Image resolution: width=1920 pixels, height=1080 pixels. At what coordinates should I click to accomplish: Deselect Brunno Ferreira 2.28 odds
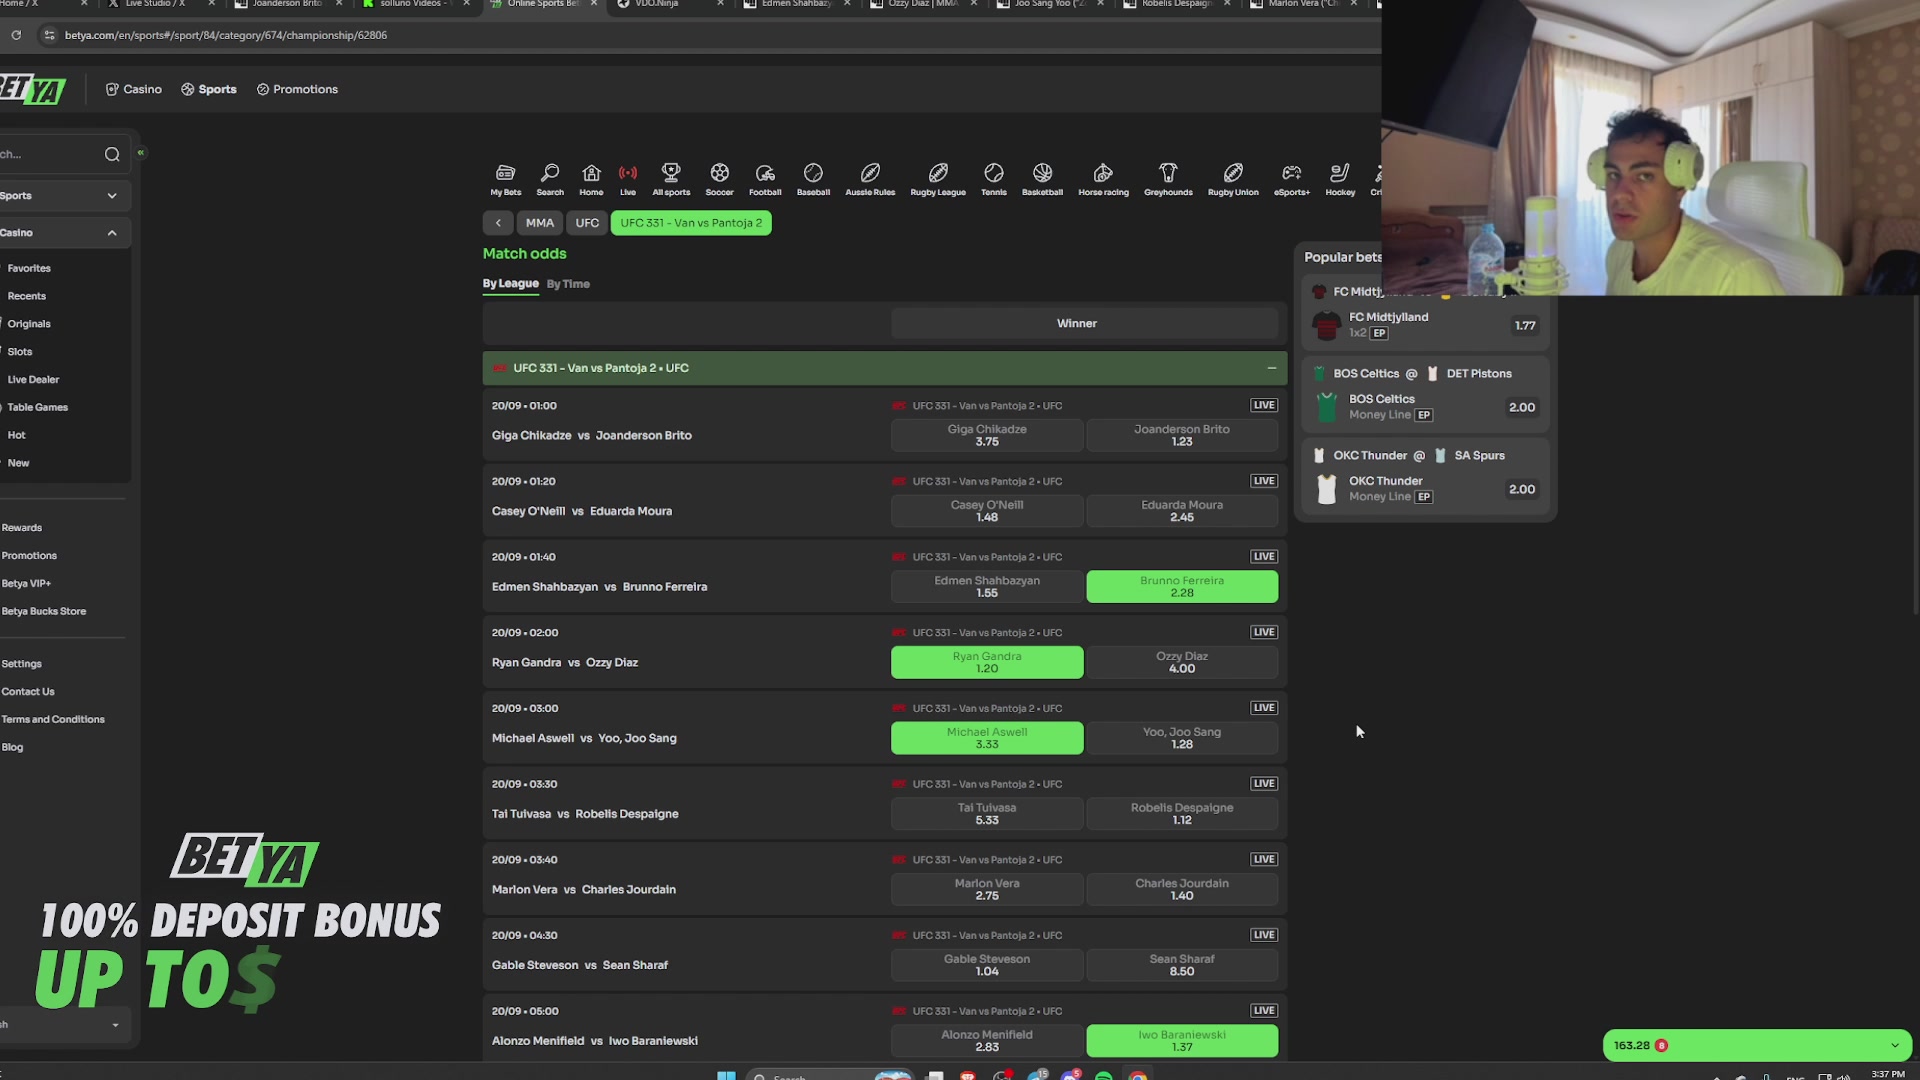pos(1182,587)
